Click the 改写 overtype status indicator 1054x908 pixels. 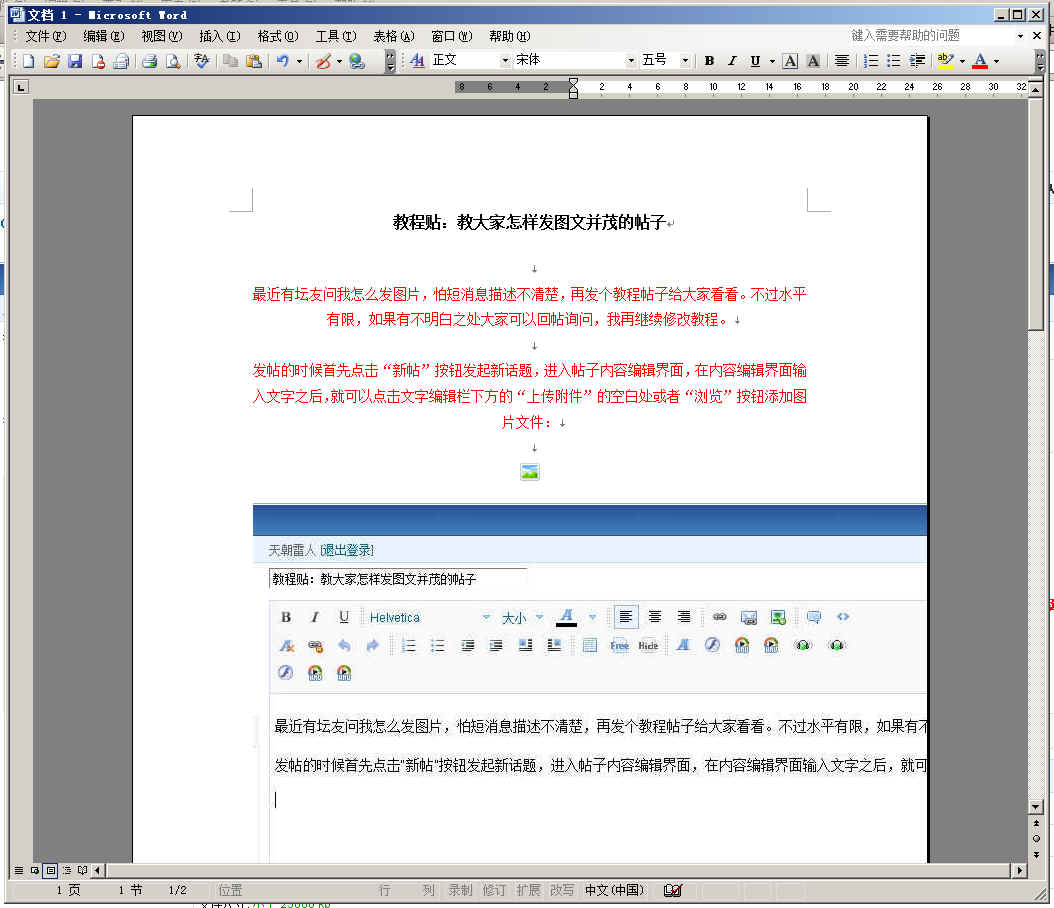pos(562,890)
